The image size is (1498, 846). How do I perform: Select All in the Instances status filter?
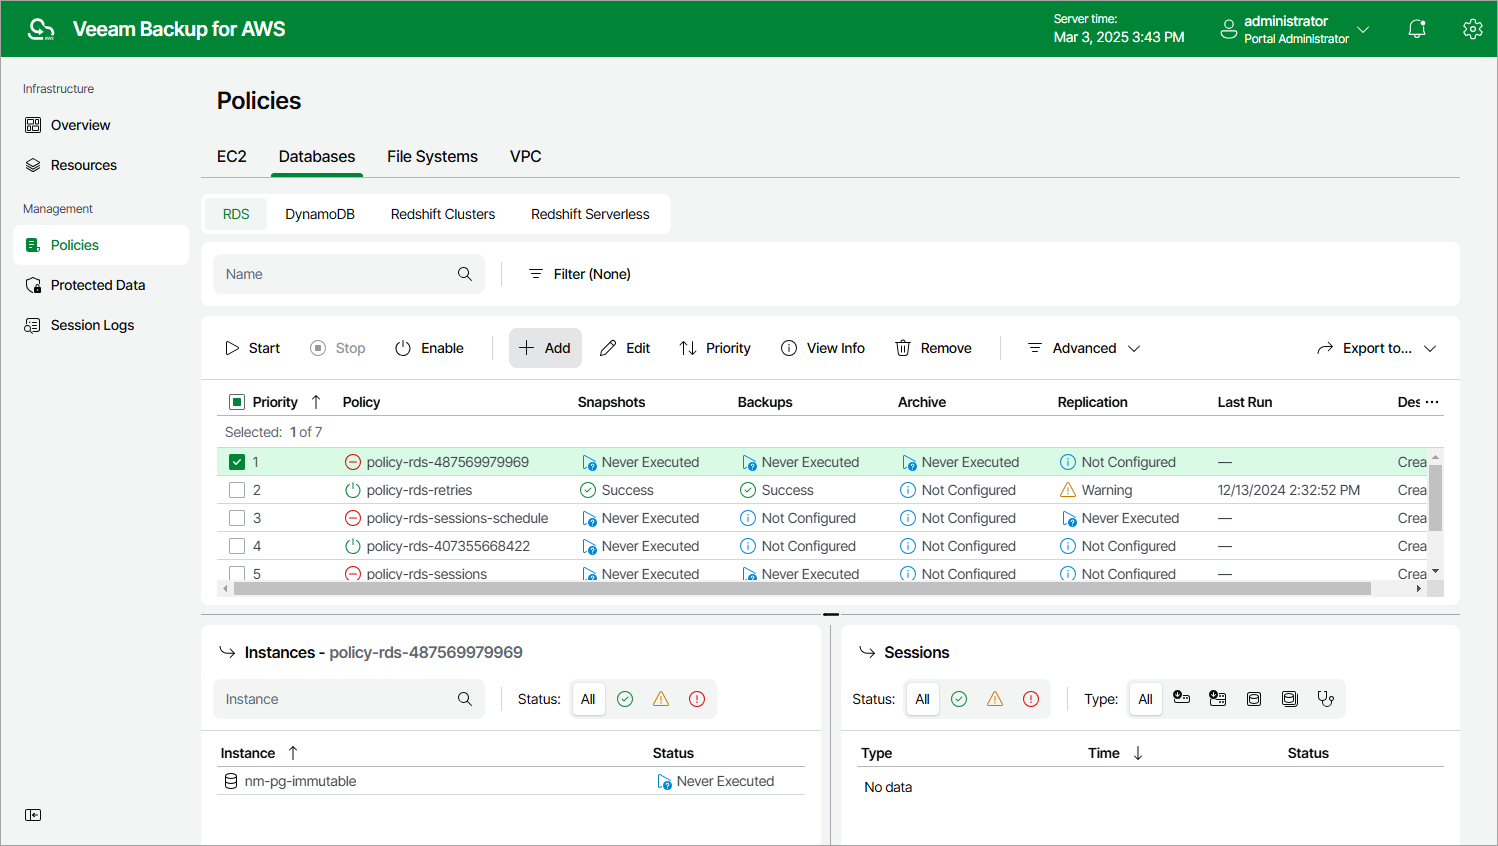(x=588, y=699)
